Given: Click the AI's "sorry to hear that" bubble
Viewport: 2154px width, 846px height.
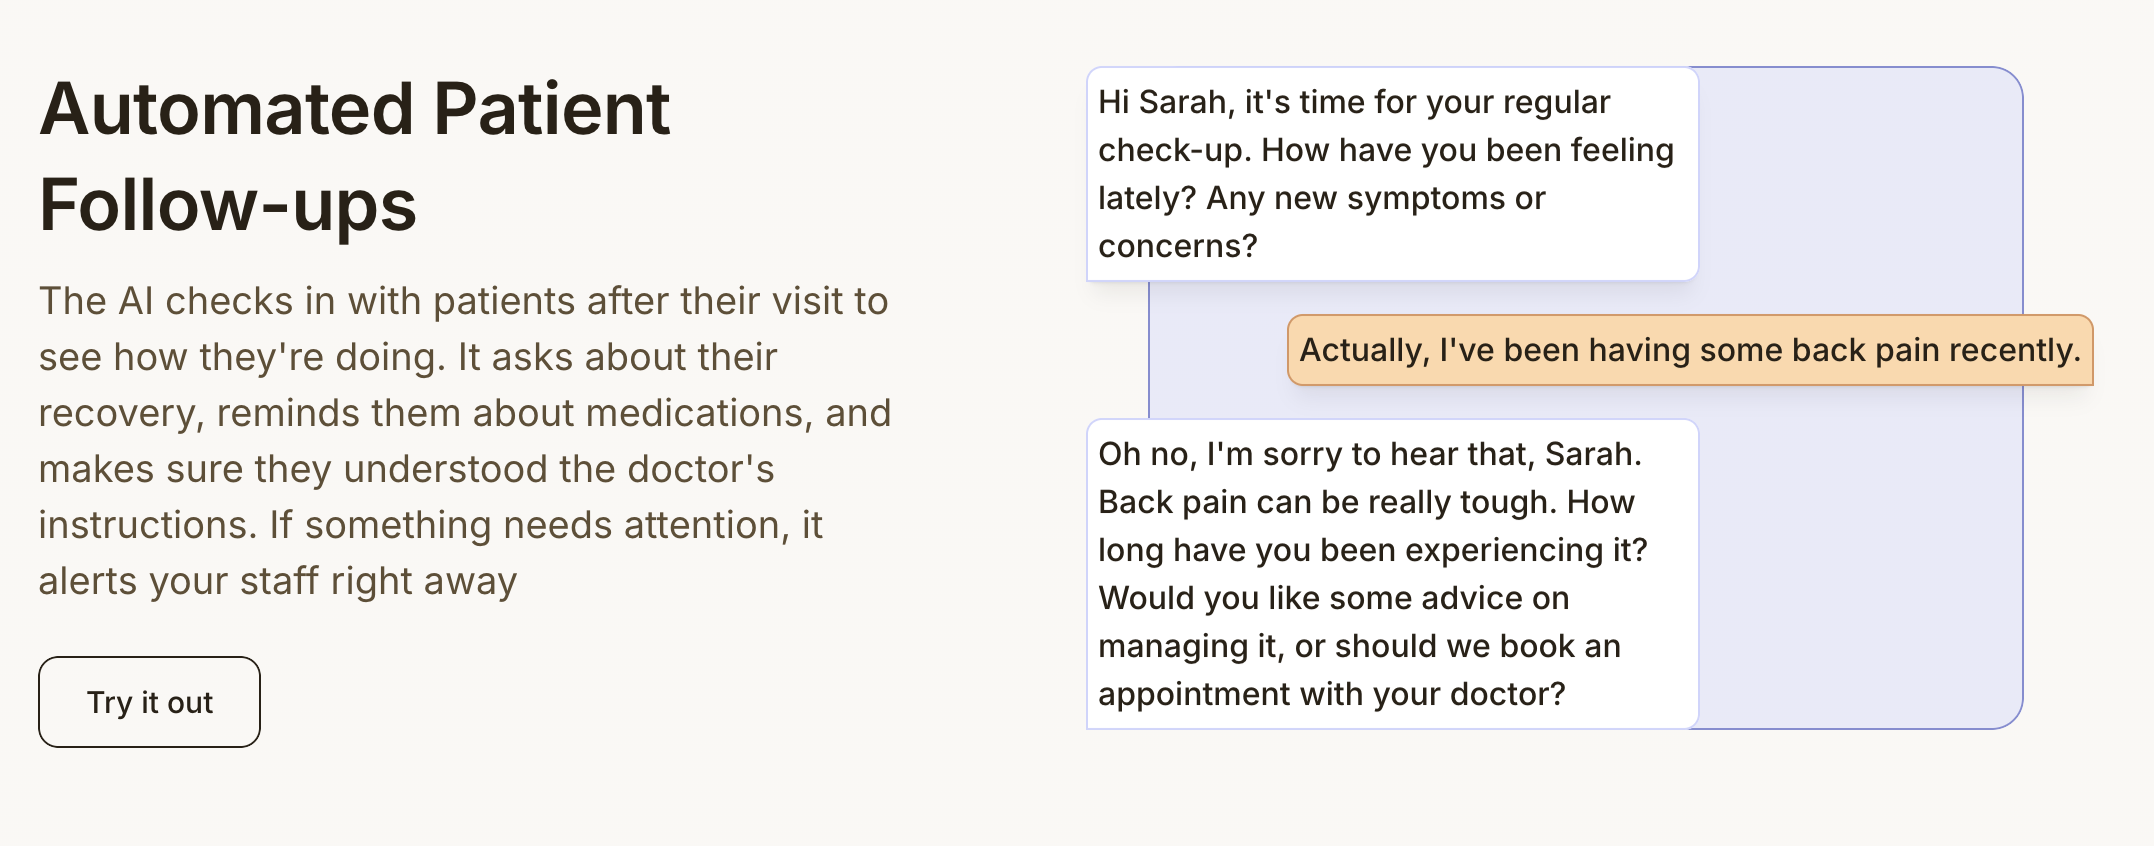Looking at the screenshot, I should (1391, 574).
